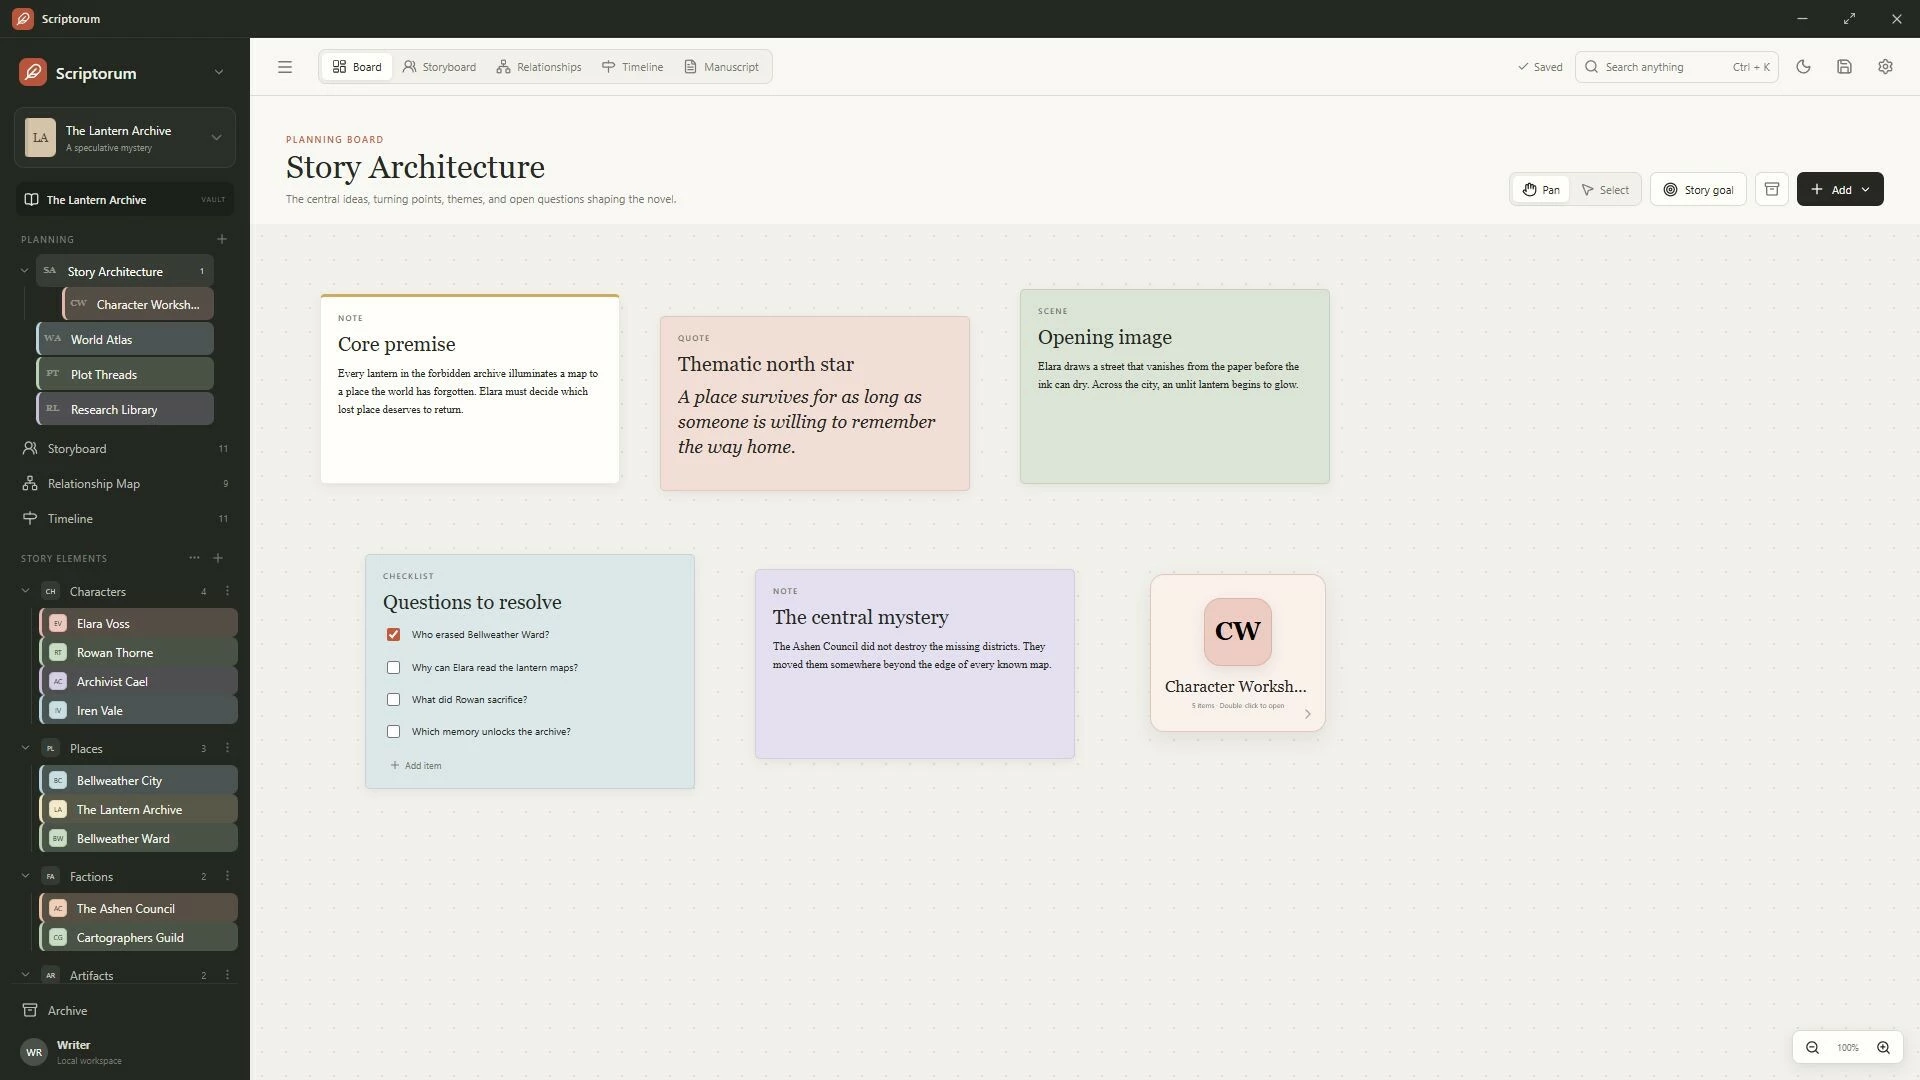Select Archivist Cael character
Screen dimensions: 1920x1080
pos(139,681)
